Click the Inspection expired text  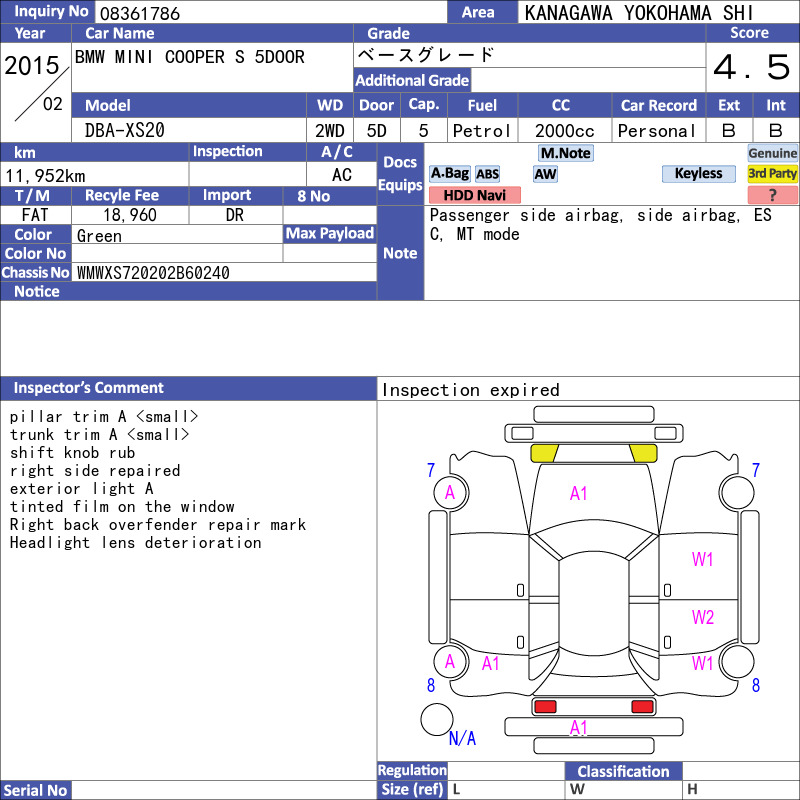coord(470,390)
